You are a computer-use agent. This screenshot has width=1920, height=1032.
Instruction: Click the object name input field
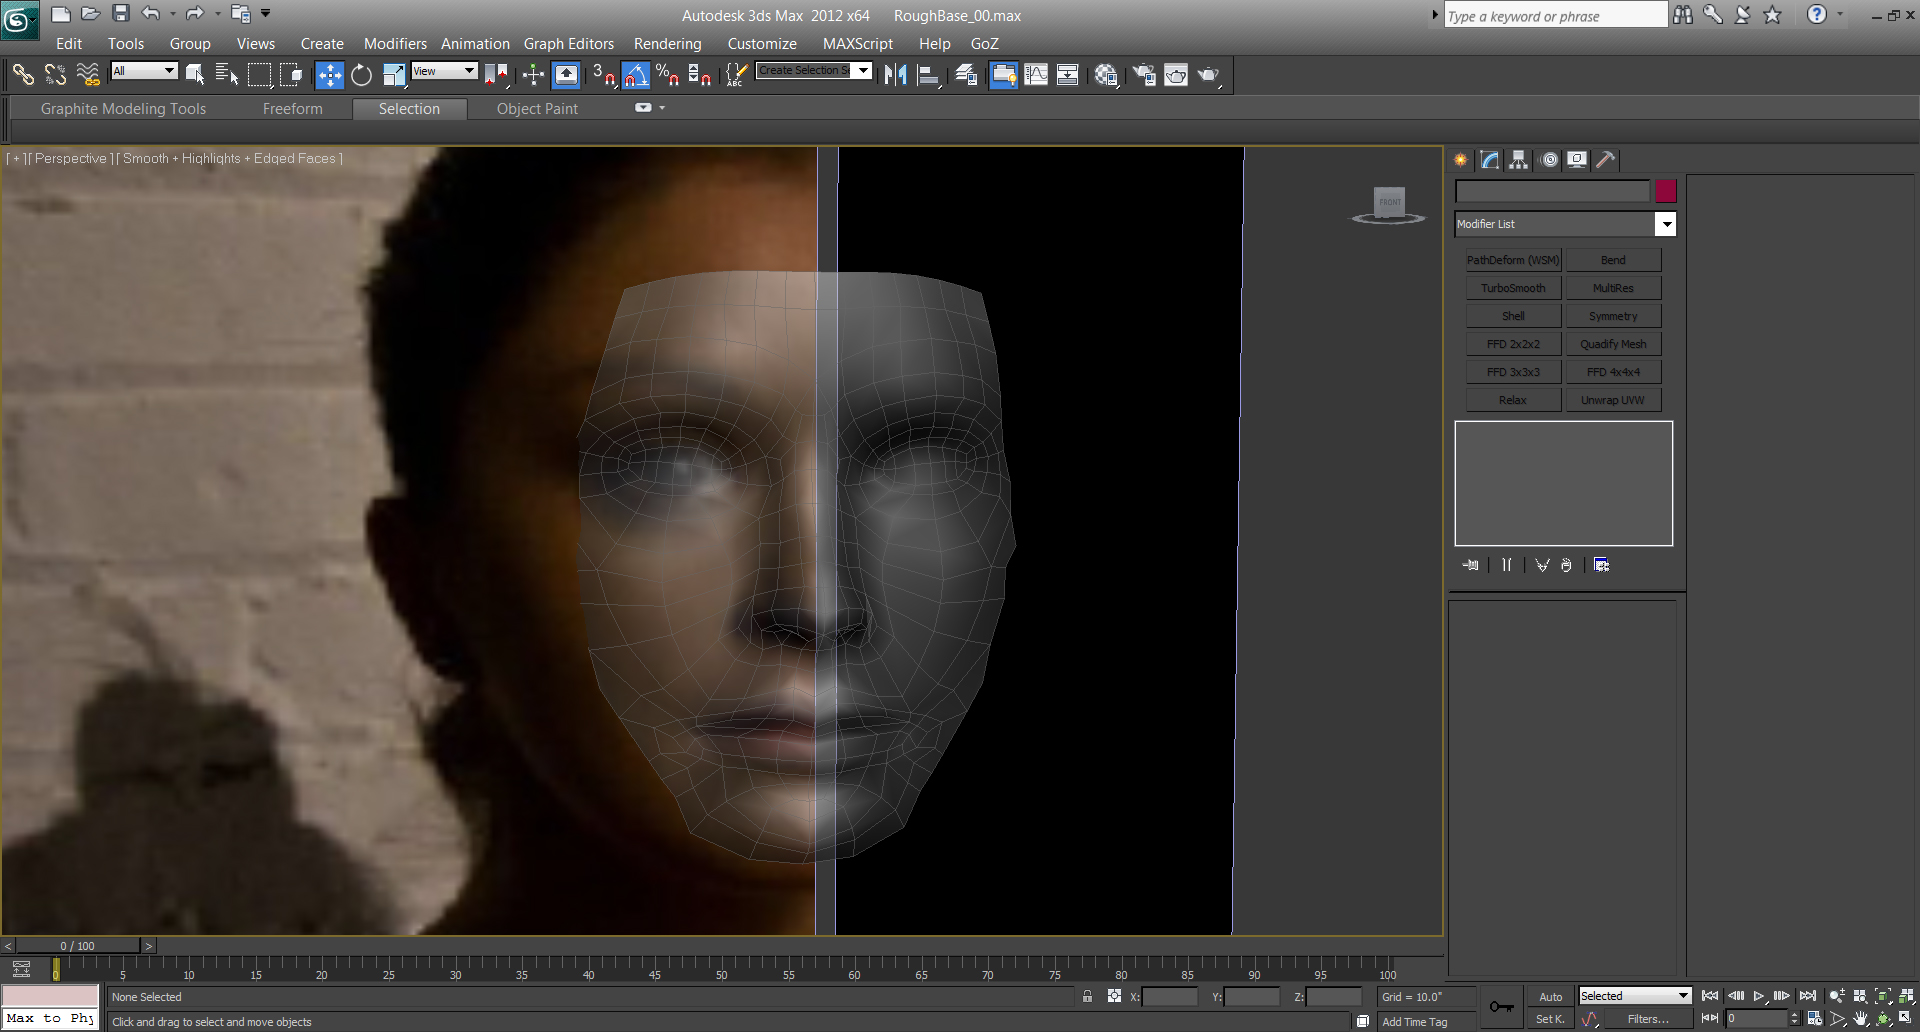tap(1552, 191)
